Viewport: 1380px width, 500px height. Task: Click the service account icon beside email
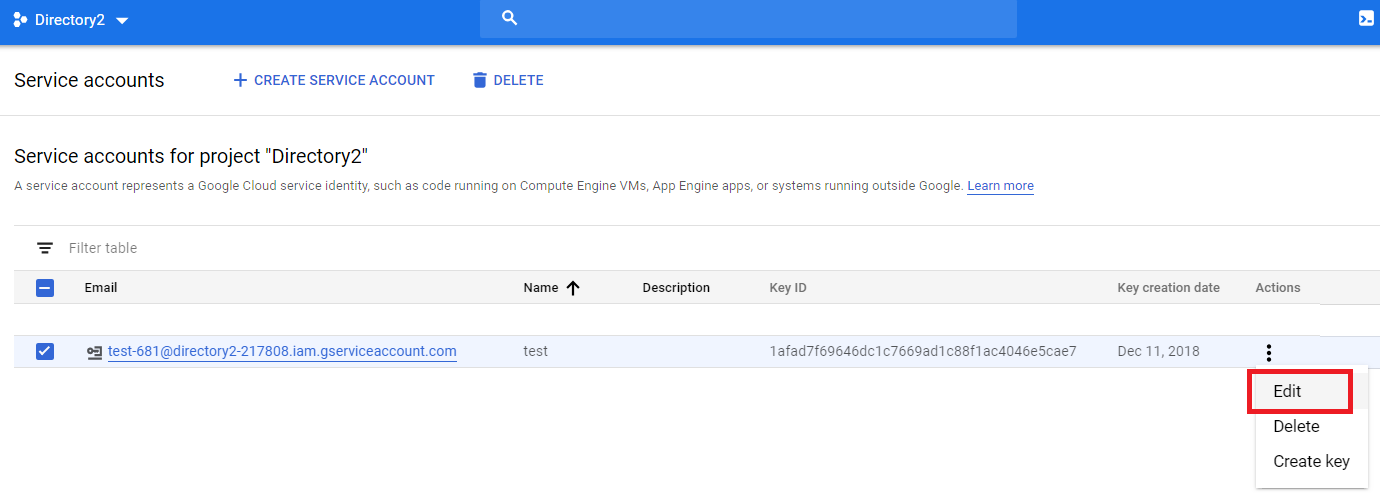[x=95, y=352]
